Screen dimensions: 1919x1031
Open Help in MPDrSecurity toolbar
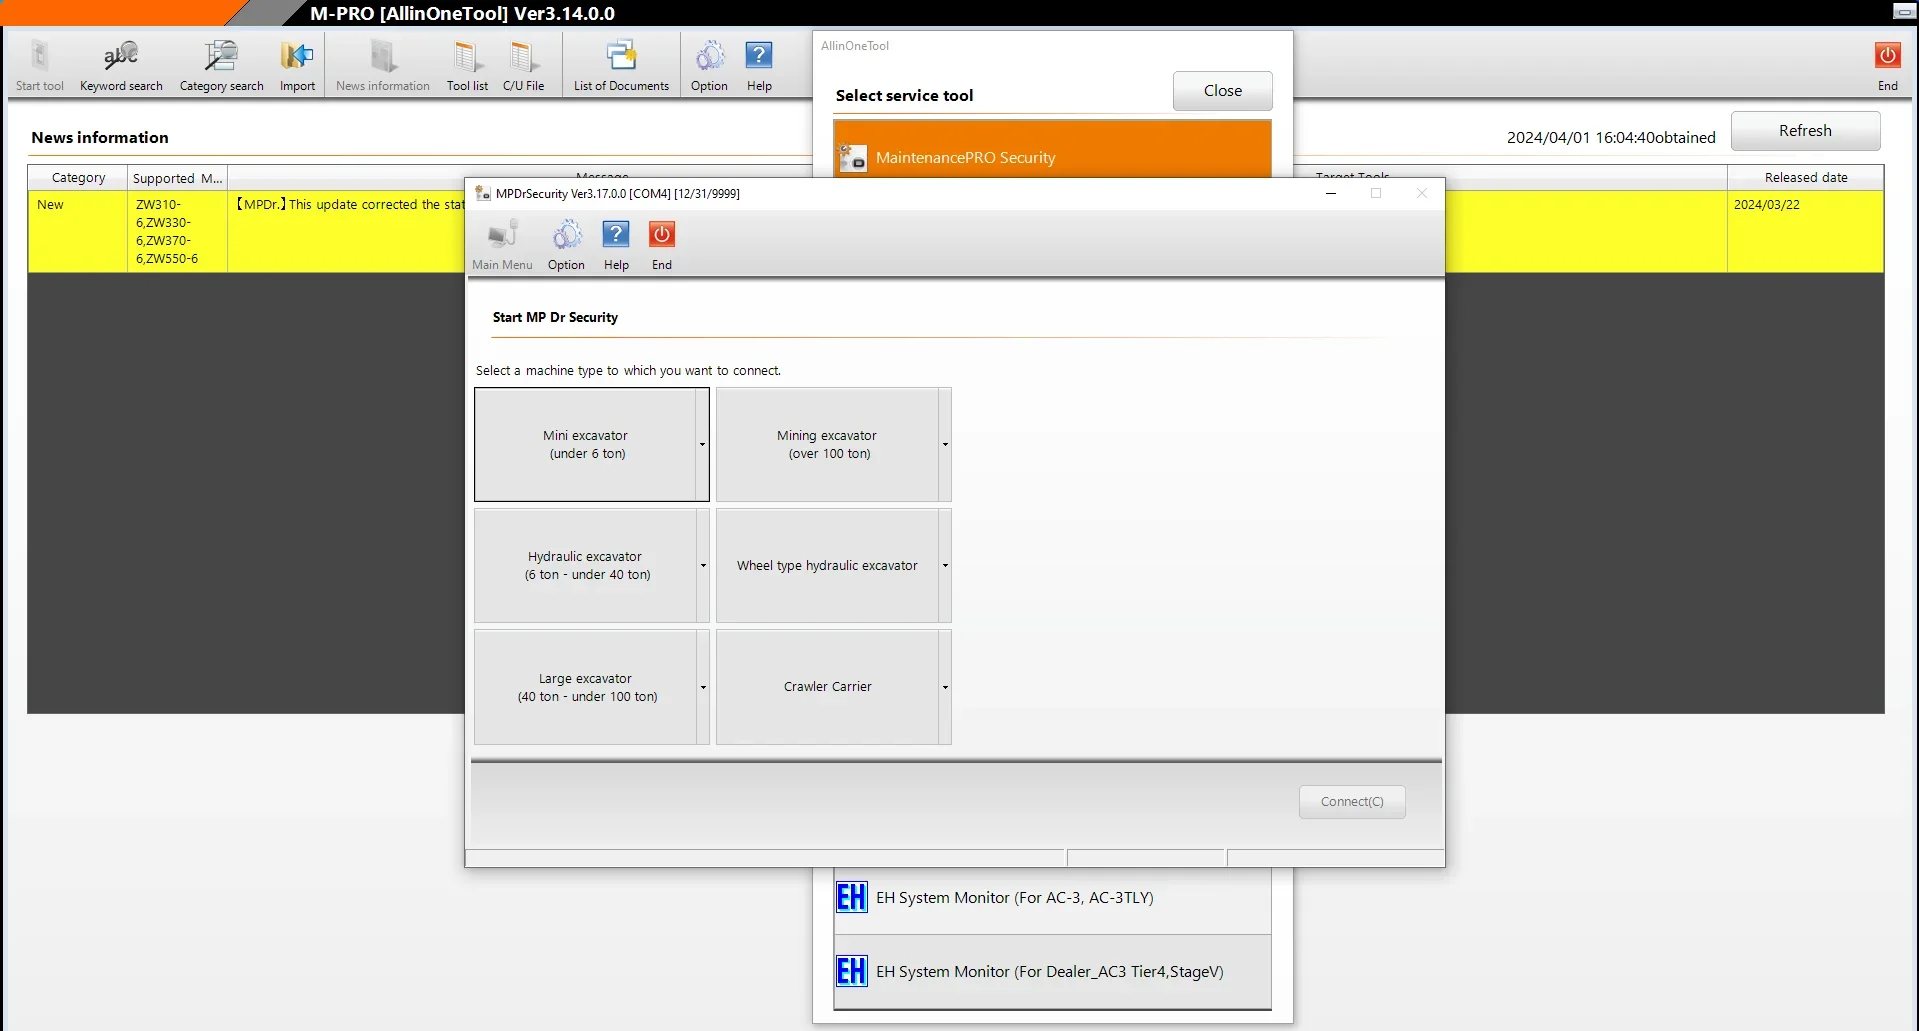pyautogui.click(x=616, y=246)
